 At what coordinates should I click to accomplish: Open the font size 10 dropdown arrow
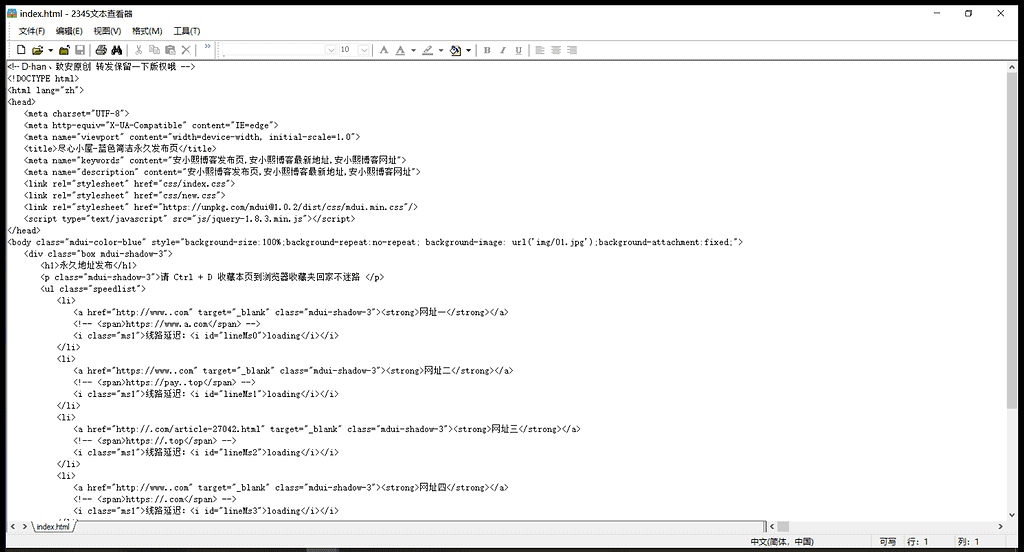[364, 50]
